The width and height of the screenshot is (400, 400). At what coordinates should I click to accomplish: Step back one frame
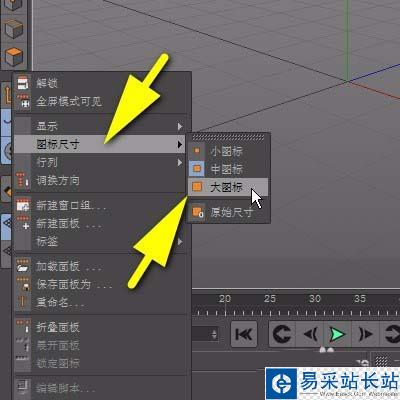[310, 334]
